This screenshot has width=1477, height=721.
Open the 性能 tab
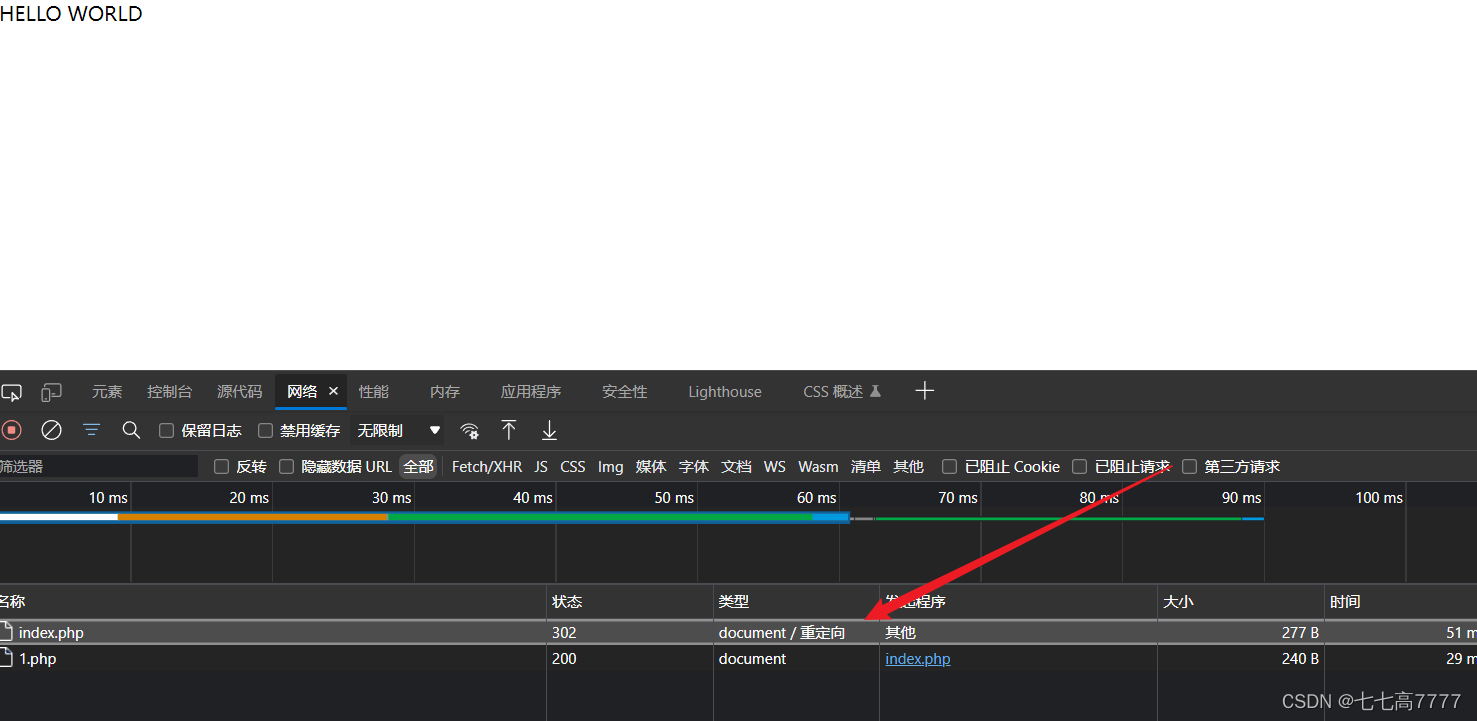[374, 391]
